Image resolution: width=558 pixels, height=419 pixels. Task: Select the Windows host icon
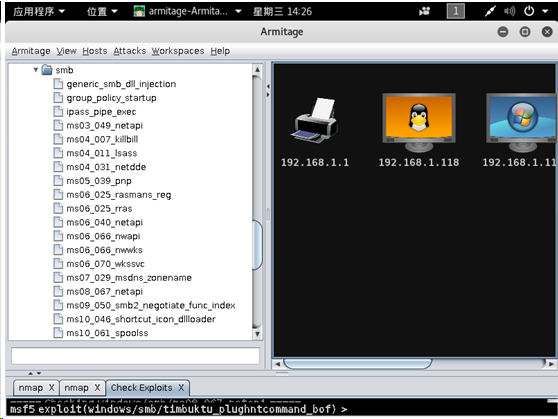click(521, 123)
